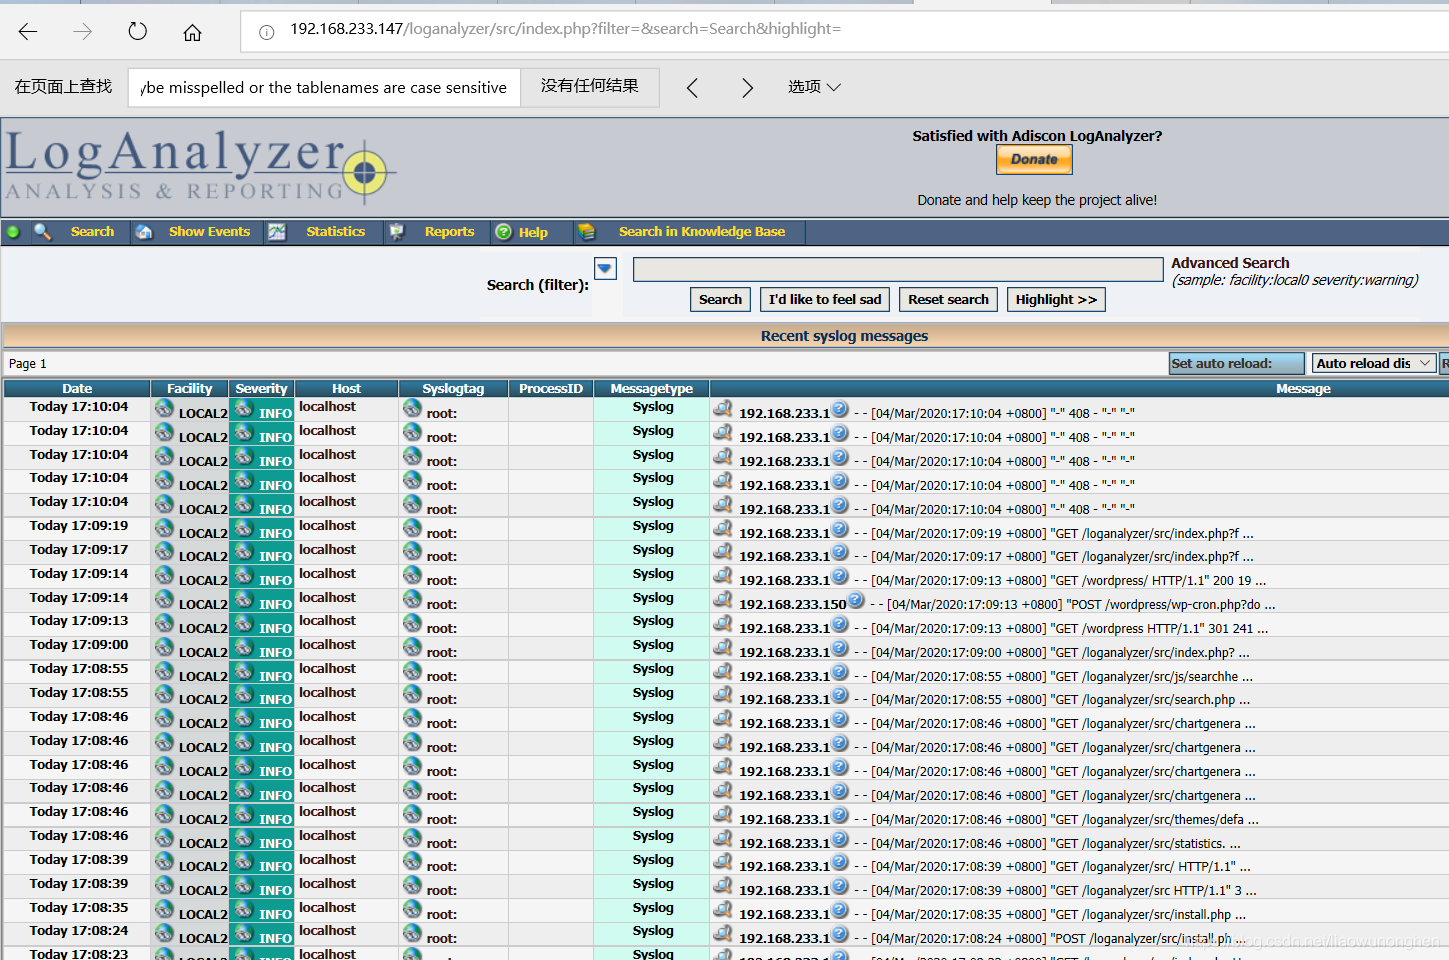Viewport: 1449px width, 960px height.
Task: Open the Auto reload dropdown
Action: (x=1373, y=363)
